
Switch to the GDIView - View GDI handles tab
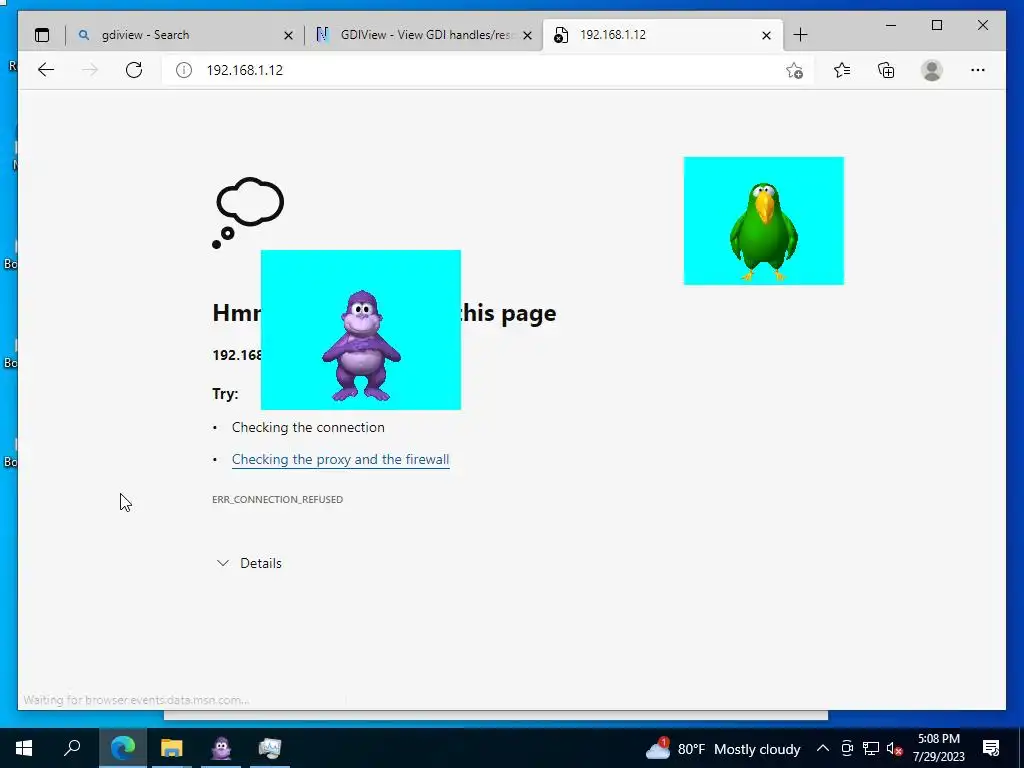pyautogui.click(x=423, y=35)
